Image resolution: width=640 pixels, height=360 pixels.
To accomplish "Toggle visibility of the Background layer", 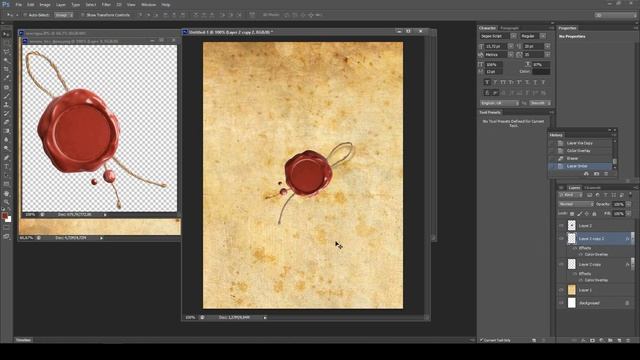I will click(561, 303).
